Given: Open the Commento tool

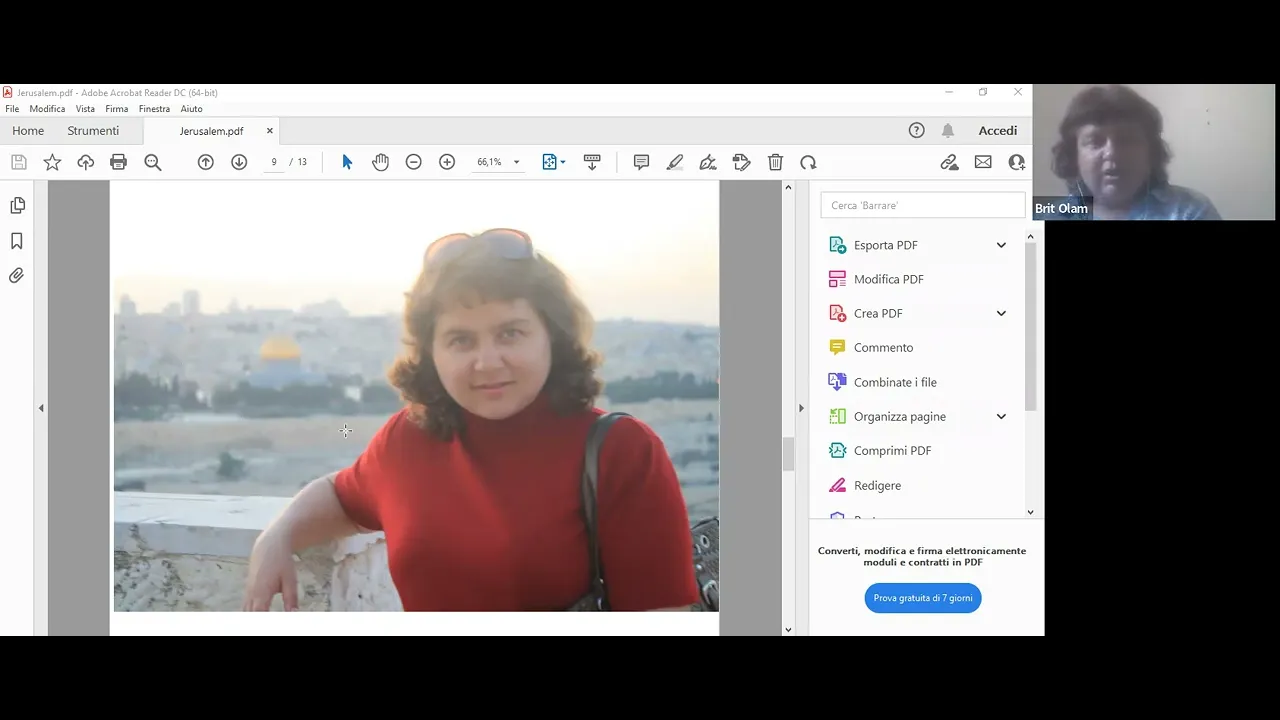Looking at the screenshot, I should pyautogui.click(x=883, y=348).
